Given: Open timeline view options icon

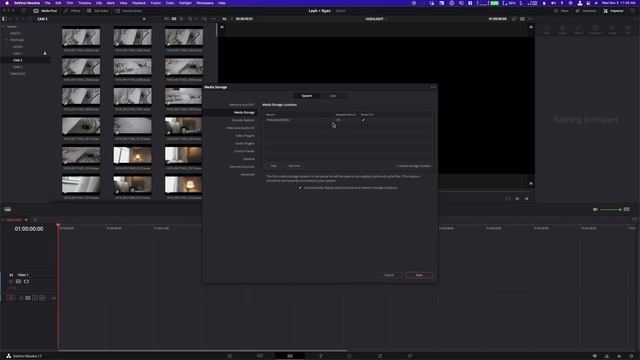Looking at the screenshot, I should [x=8, y=209].
